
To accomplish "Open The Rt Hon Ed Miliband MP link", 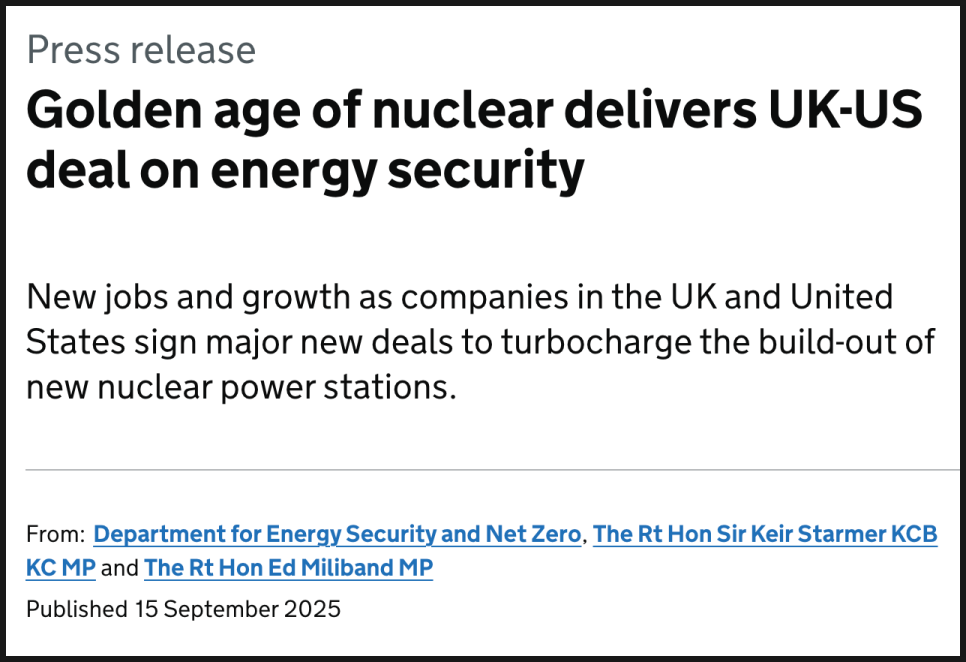I will click(288, 567).
